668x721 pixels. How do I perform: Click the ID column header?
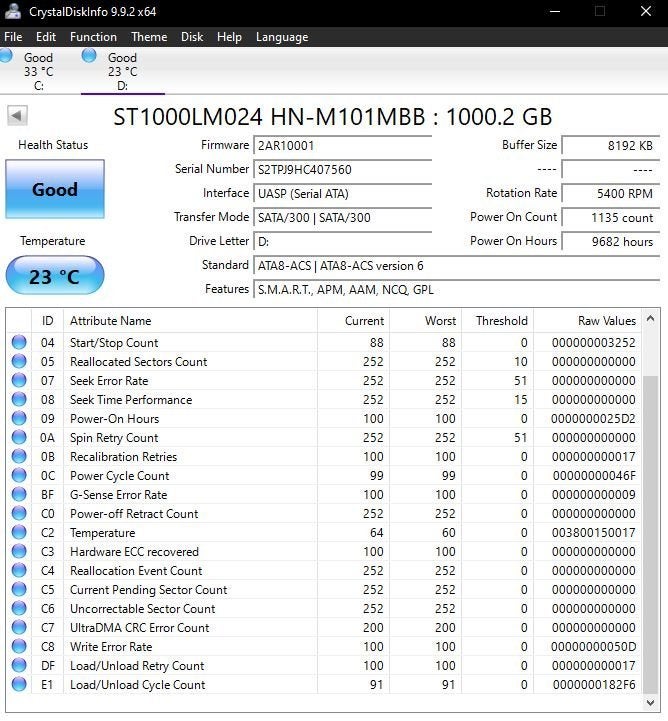(47, 320)
